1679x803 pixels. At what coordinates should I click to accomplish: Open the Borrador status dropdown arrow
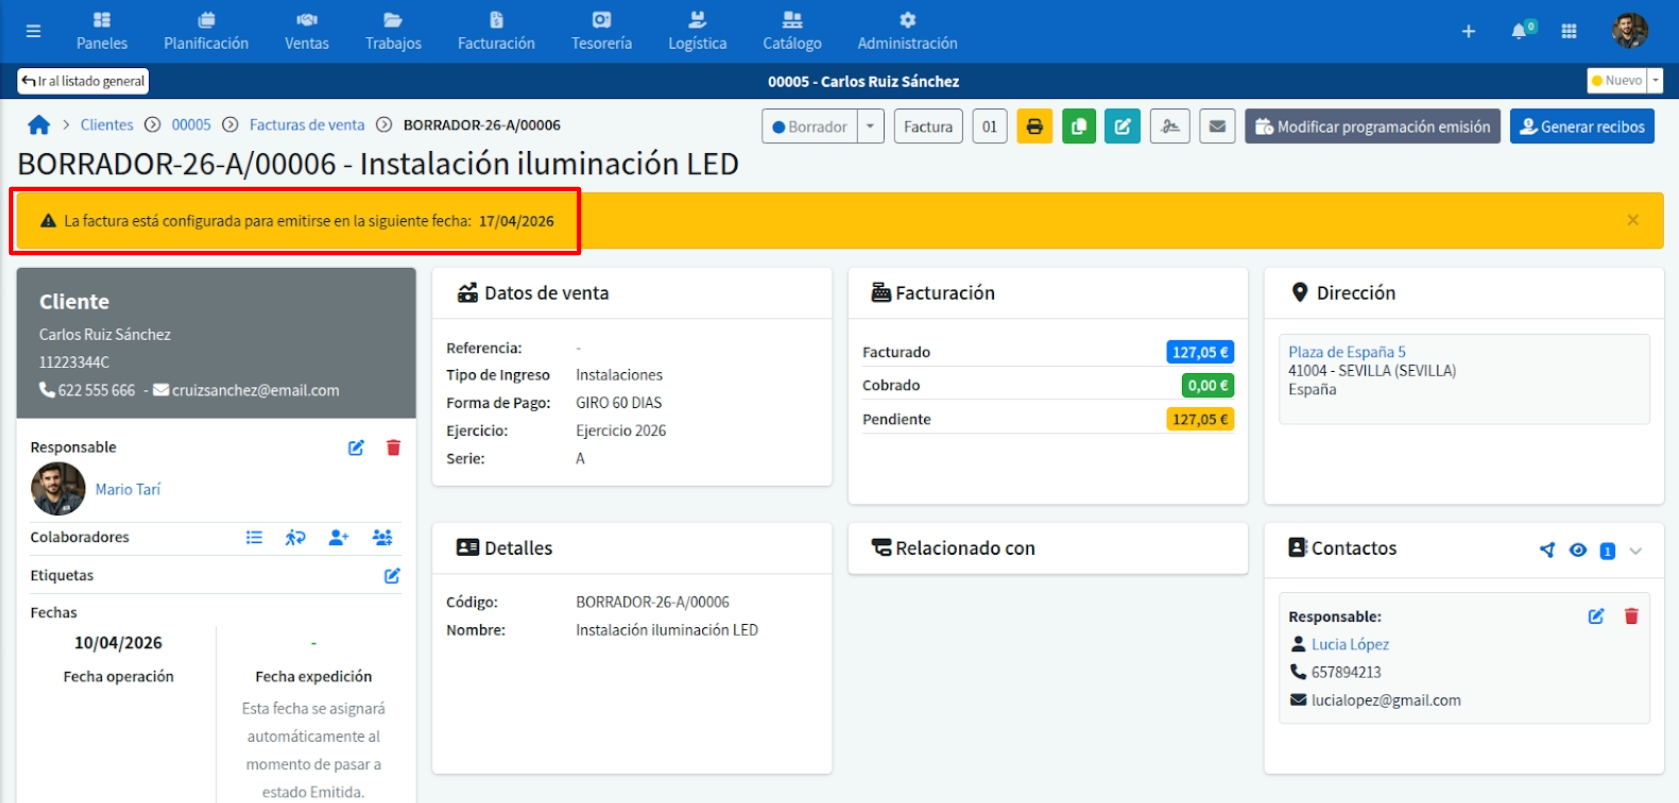870,127
